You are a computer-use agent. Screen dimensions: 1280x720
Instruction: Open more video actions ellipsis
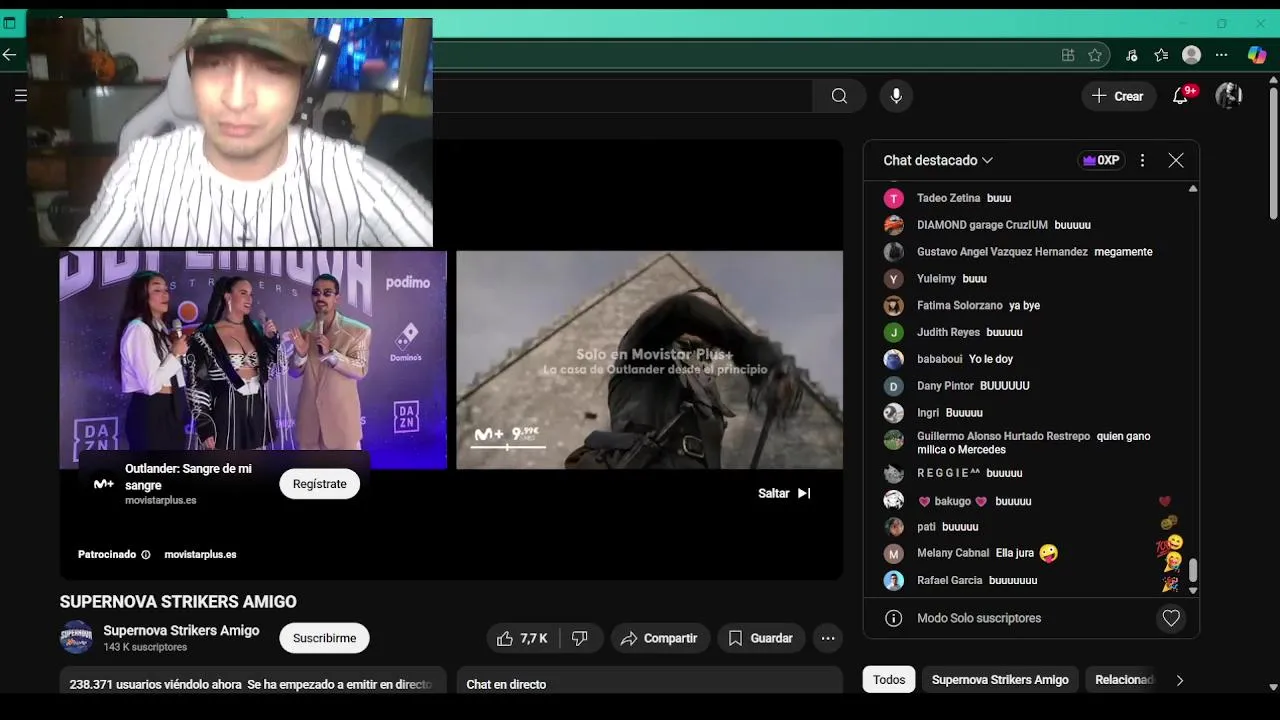tap(828, 638)
